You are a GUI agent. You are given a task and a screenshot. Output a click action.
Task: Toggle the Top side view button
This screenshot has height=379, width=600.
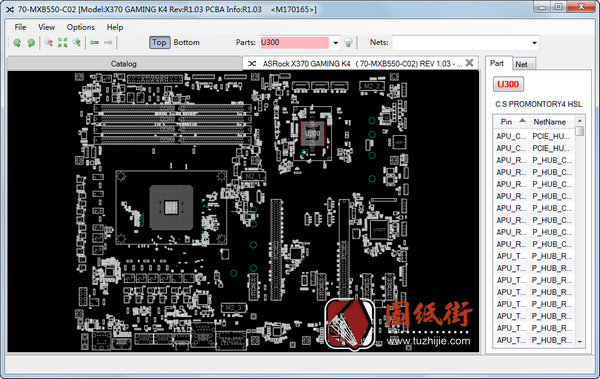coord(159,42)
